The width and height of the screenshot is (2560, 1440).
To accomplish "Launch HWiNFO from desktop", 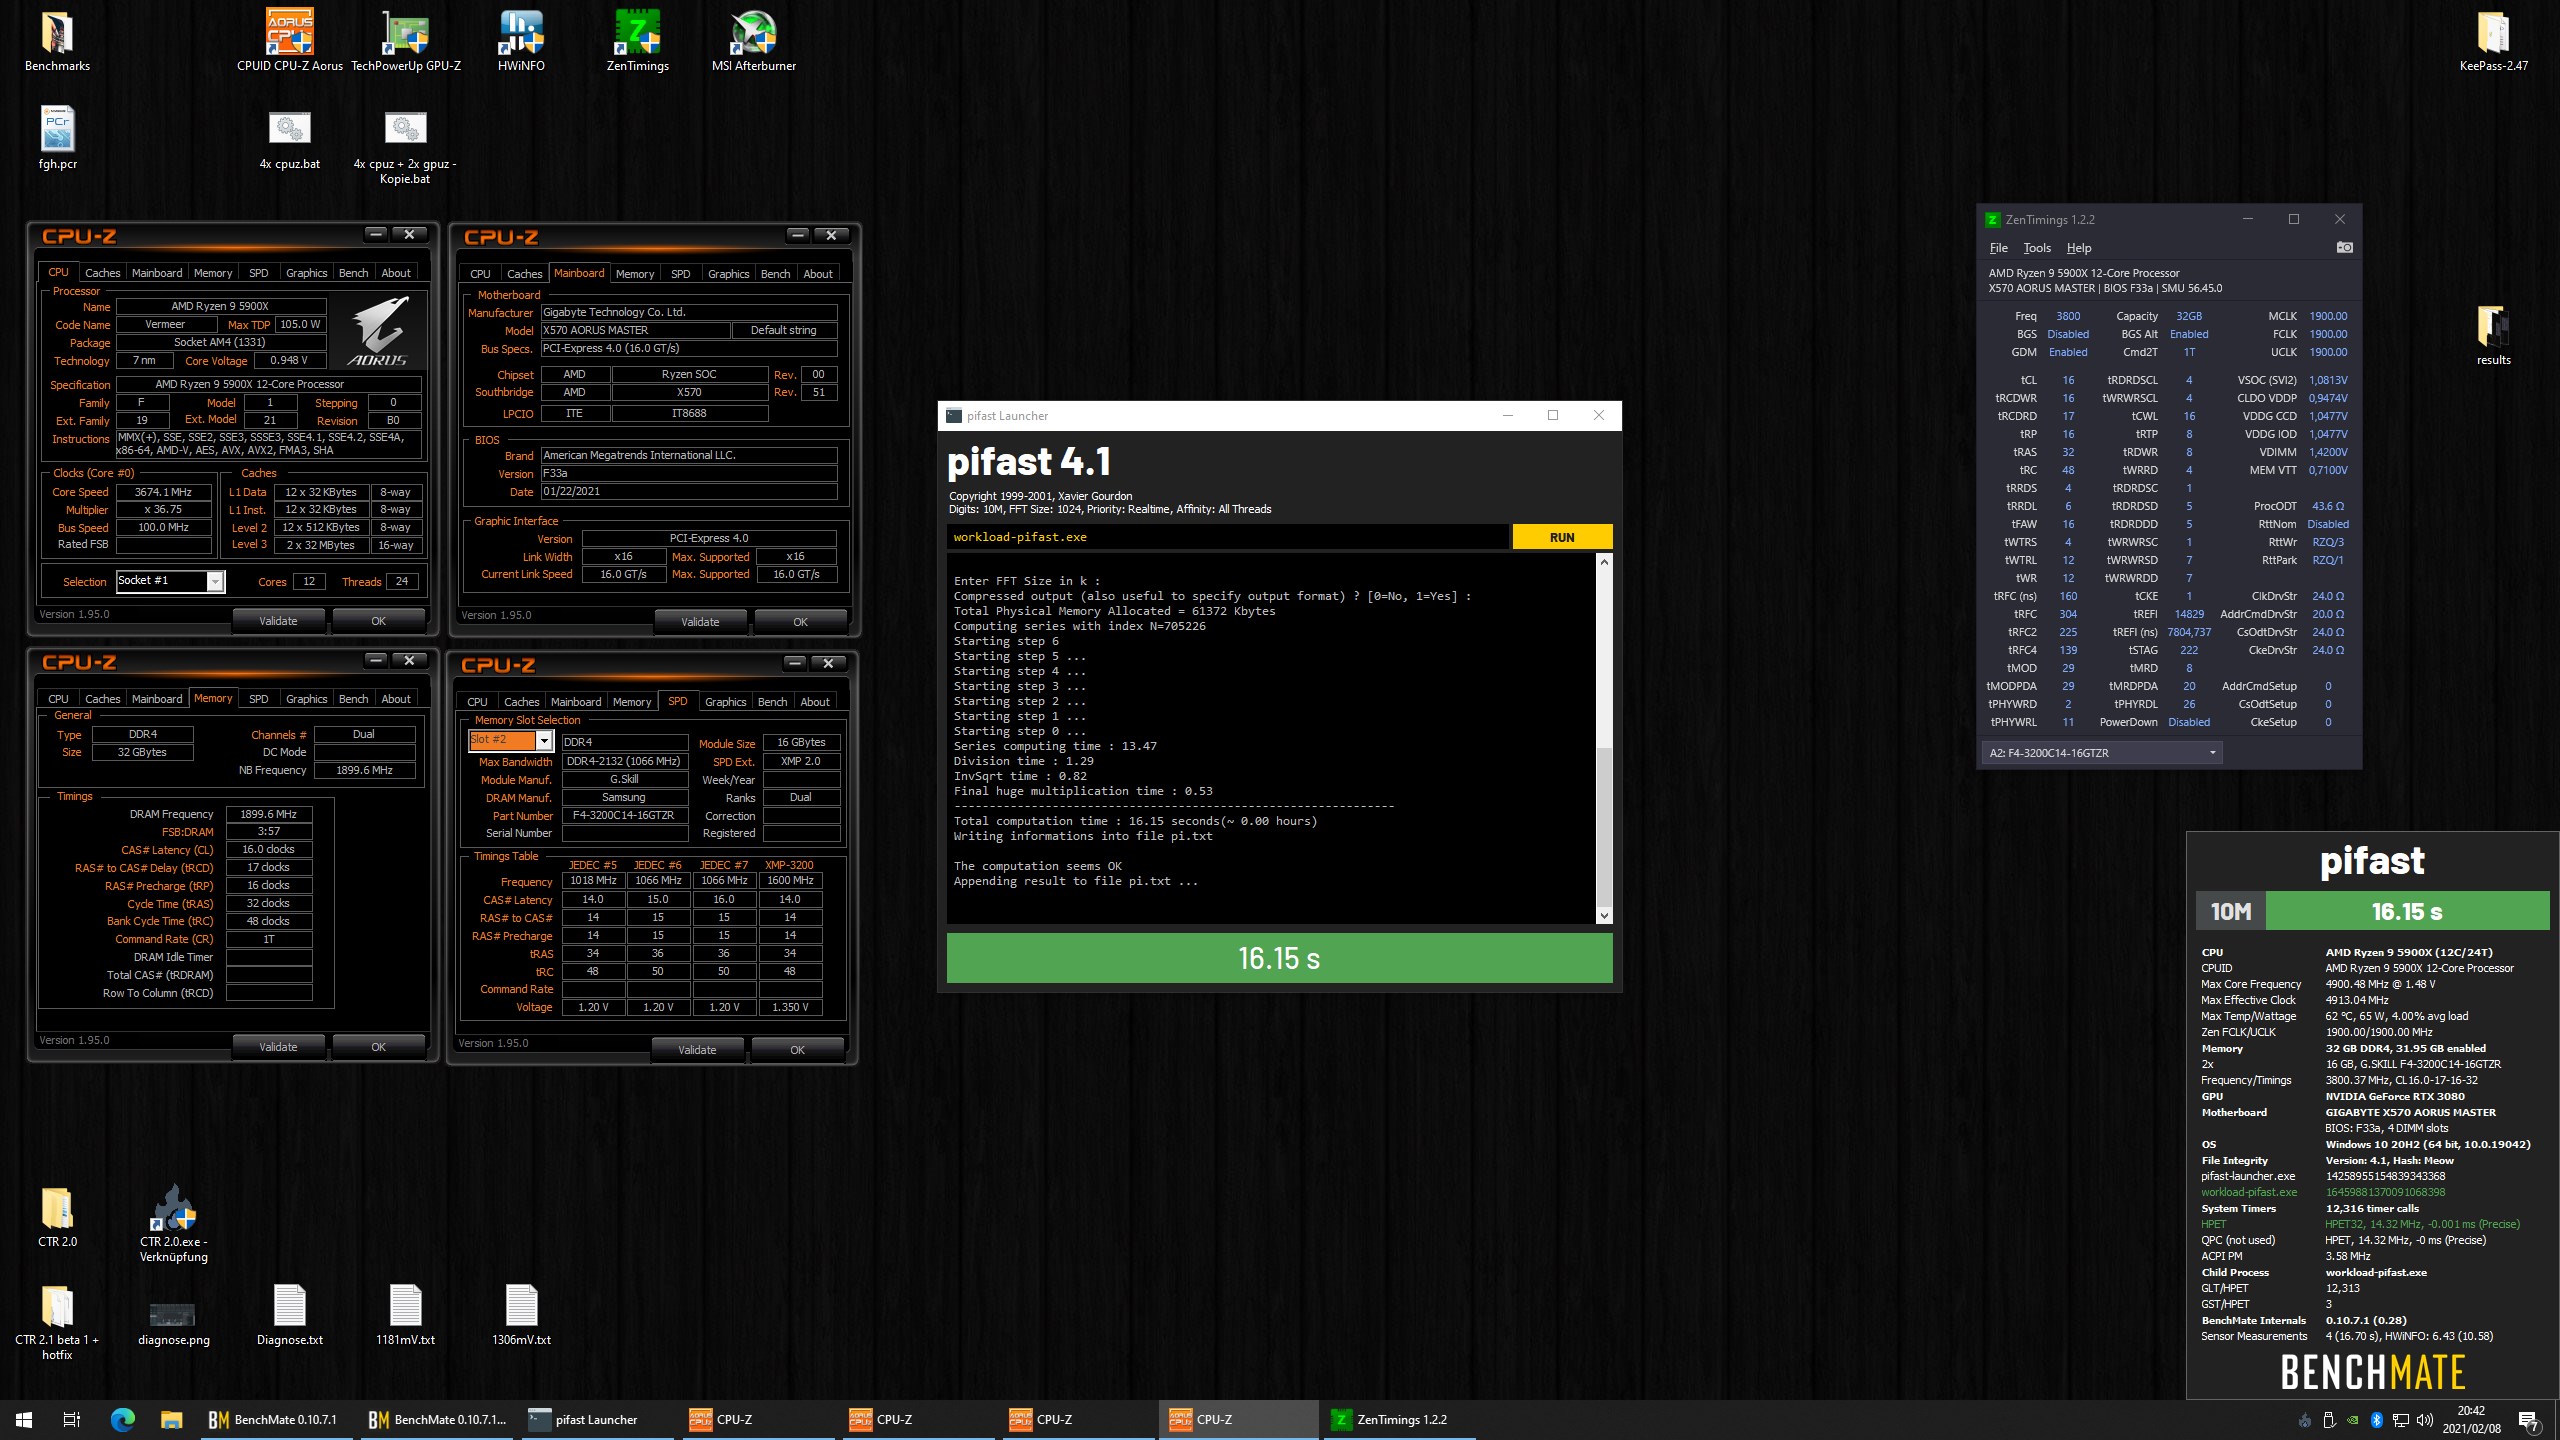I will (521, 41).
